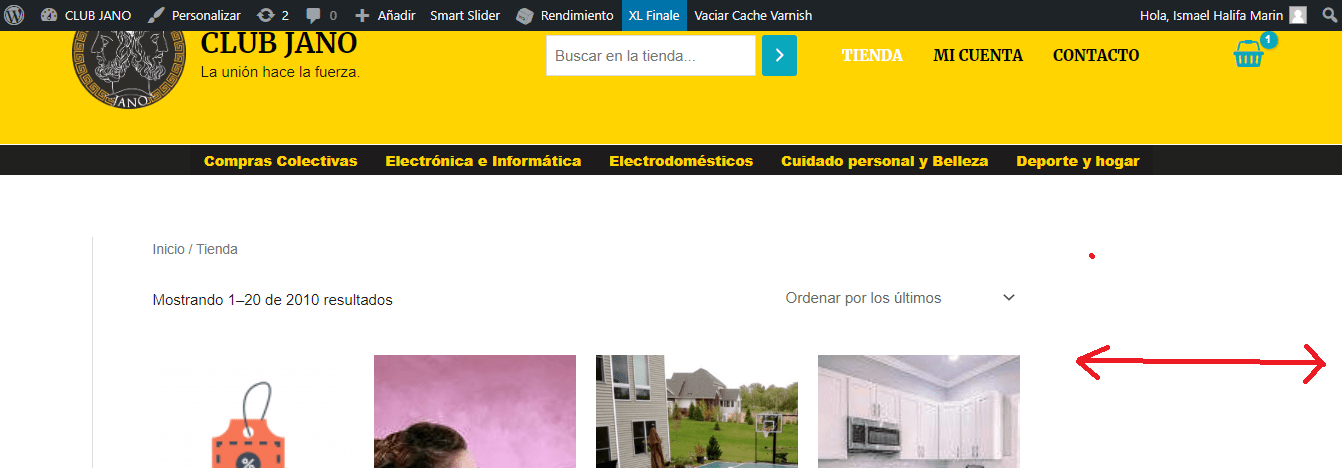
Task: Select Electrónica e Informática category
Action: pyautogui.click(x=483, y=161)
